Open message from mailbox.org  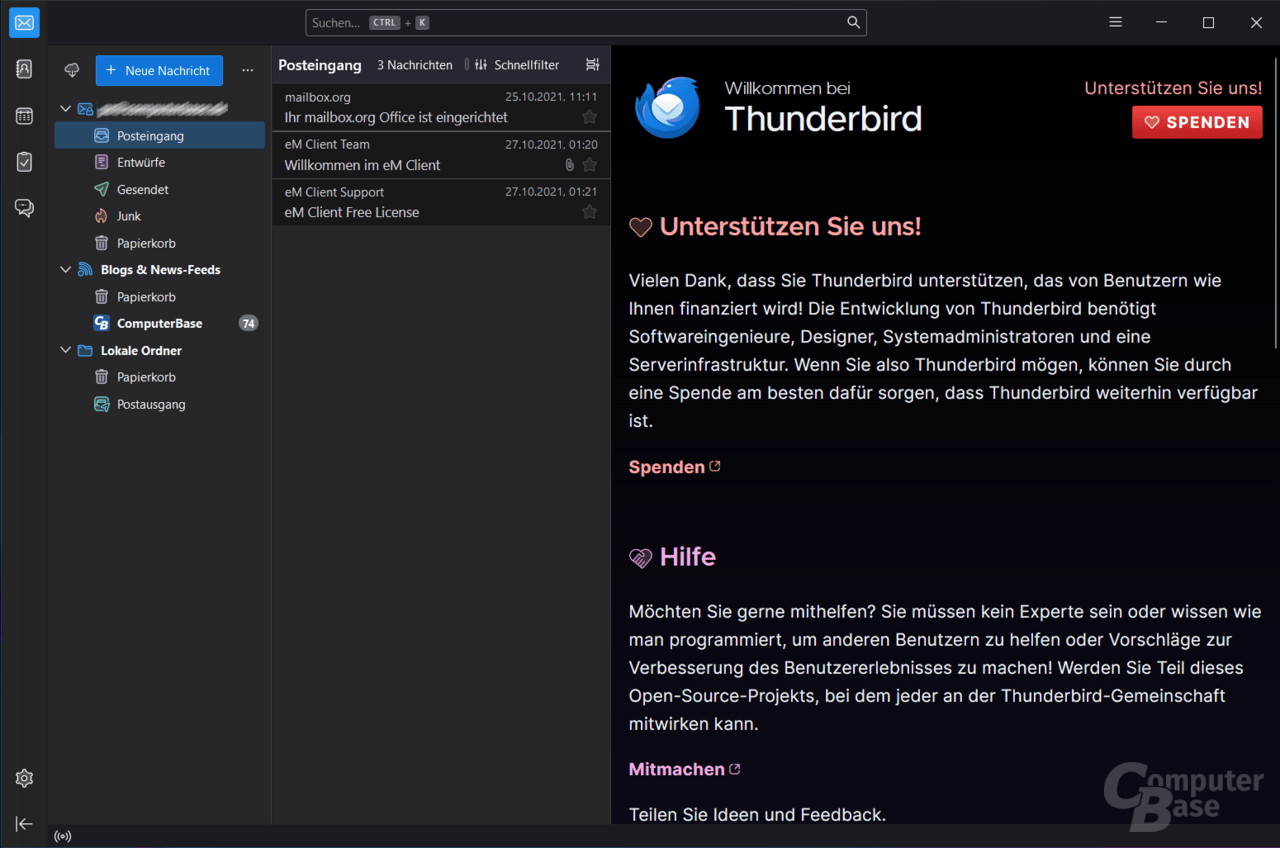pyautogui.click(x=441, y=107)
